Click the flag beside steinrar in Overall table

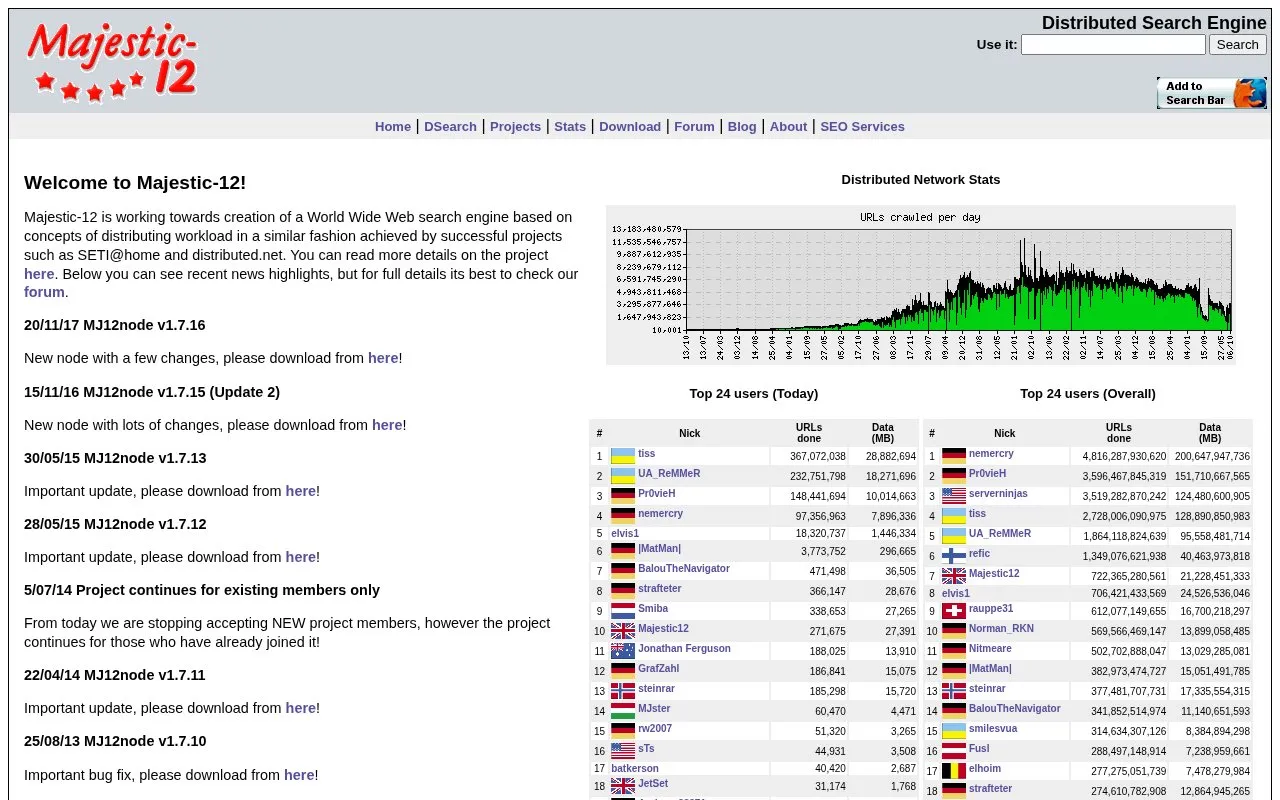pyautogui.click(x=954, y=691)
